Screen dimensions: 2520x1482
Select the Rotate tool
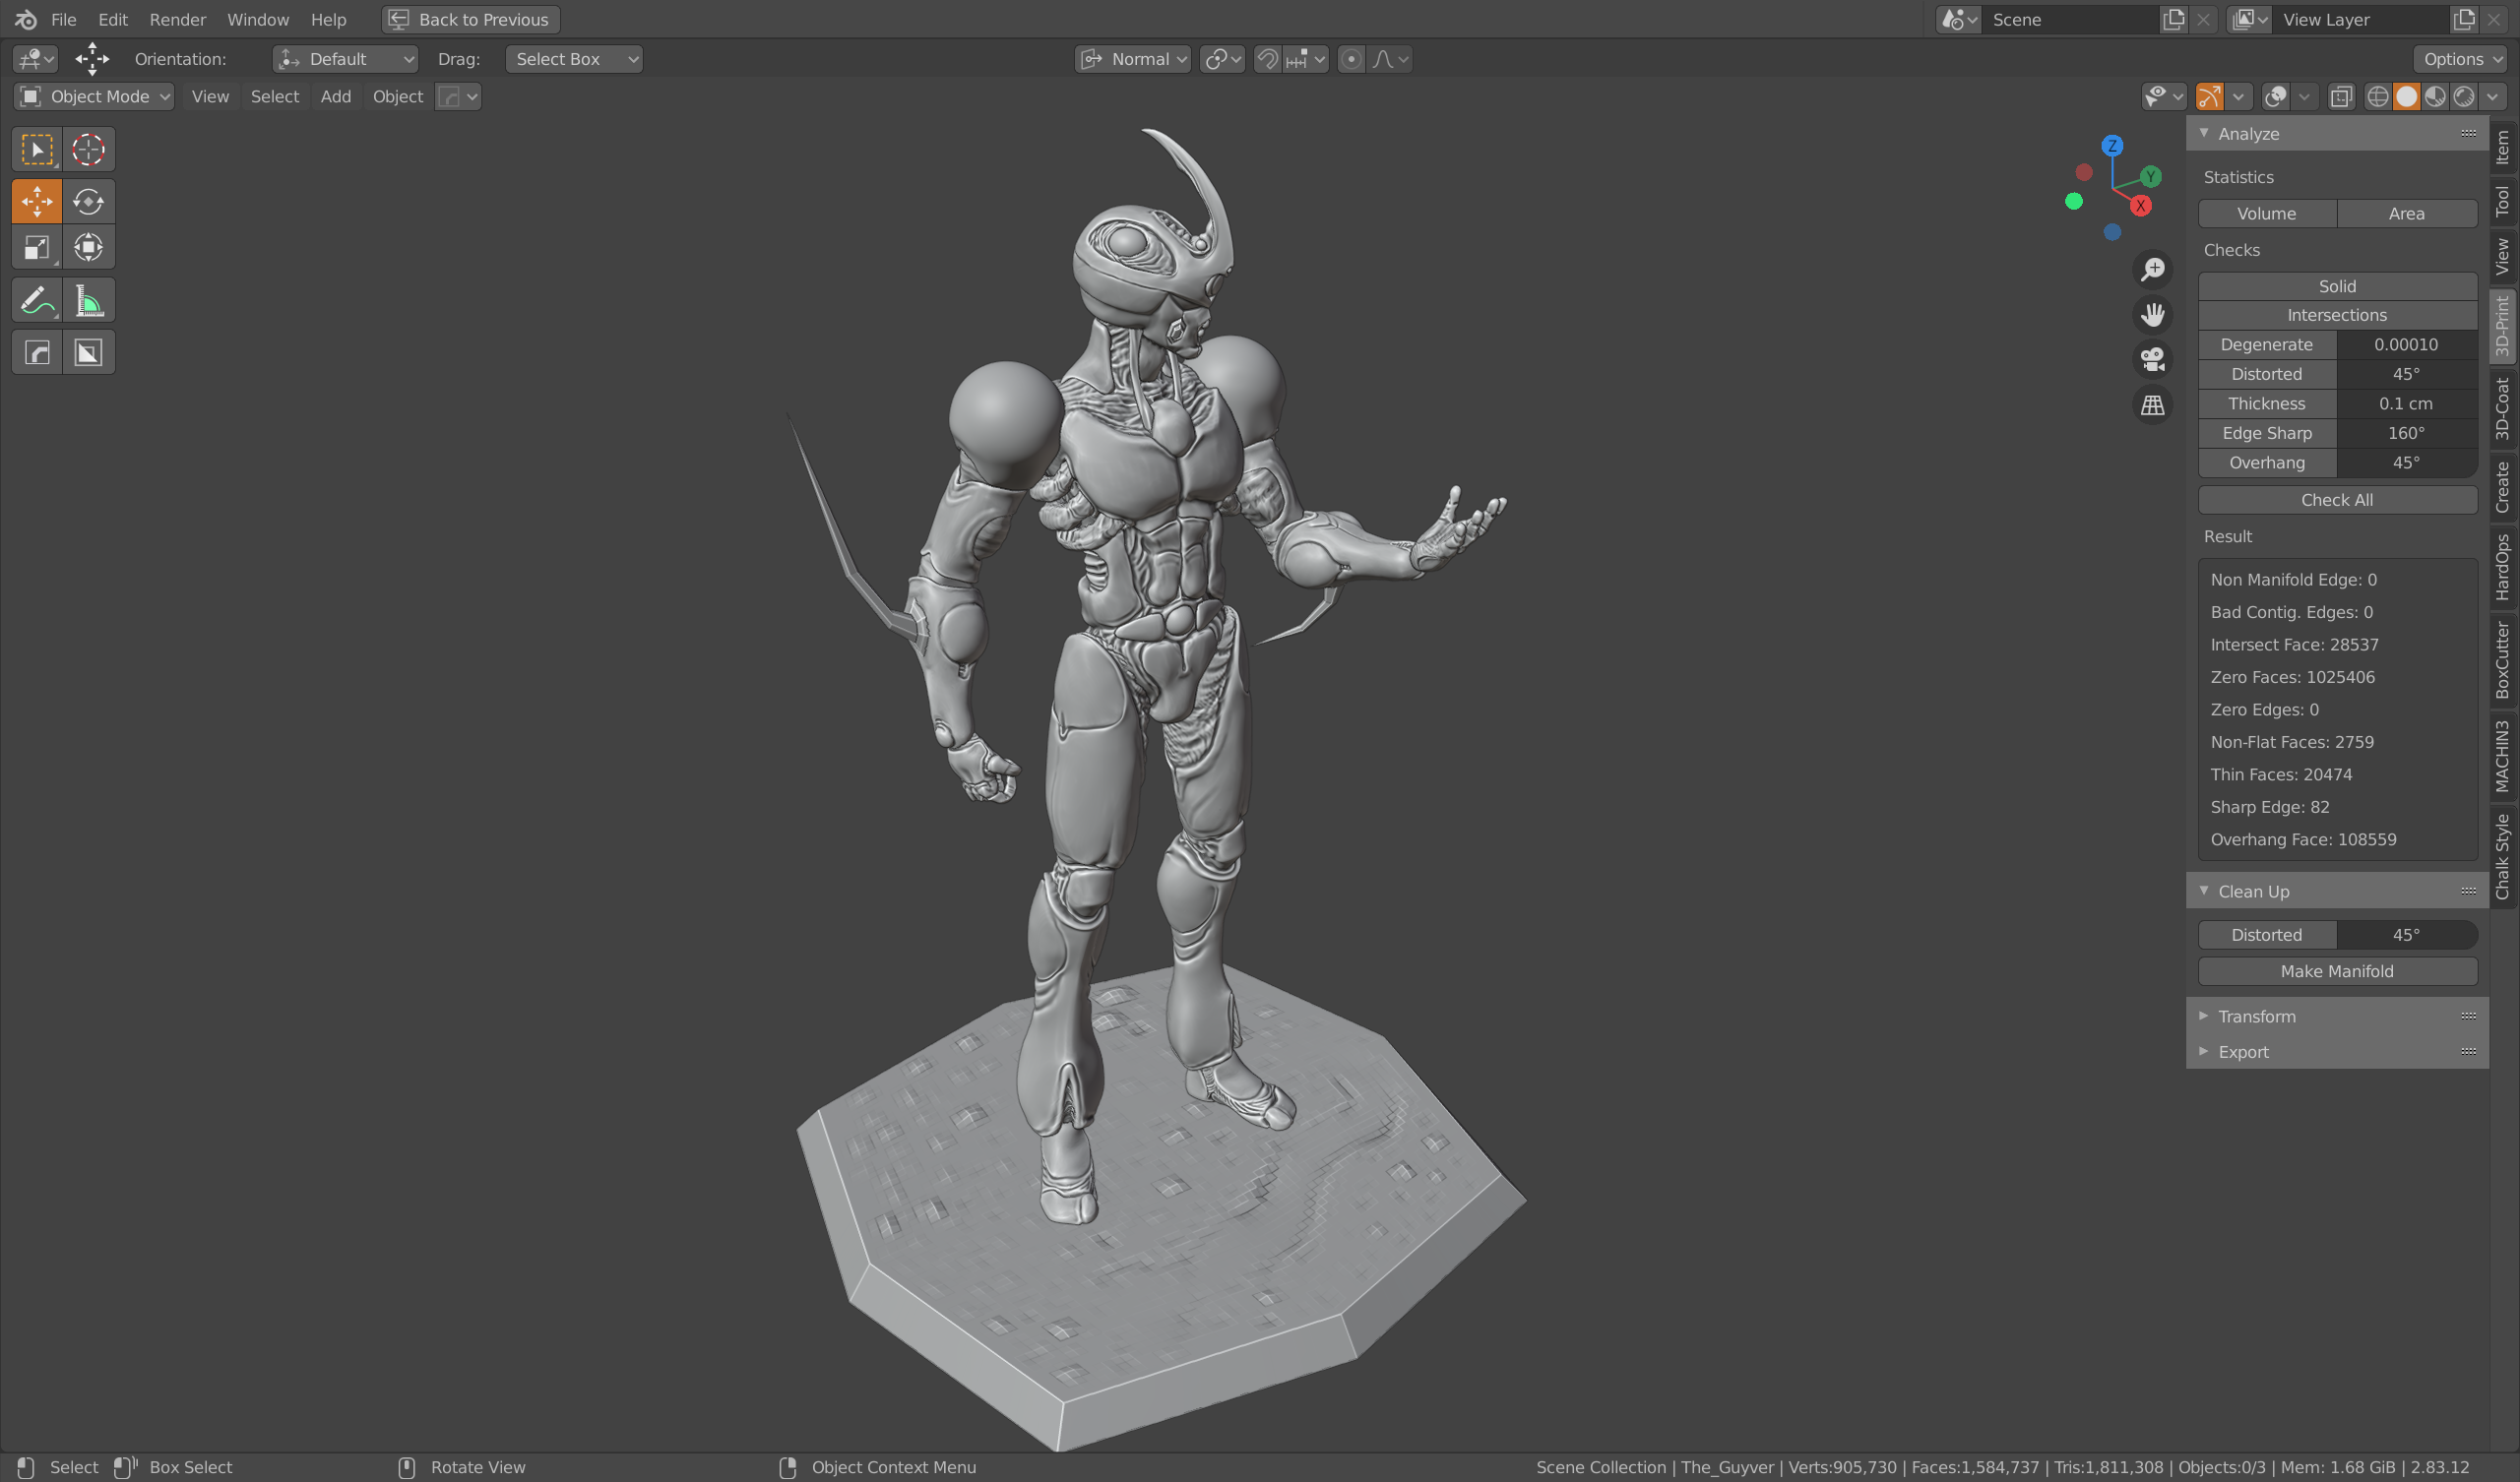click(x=88, y=201)
